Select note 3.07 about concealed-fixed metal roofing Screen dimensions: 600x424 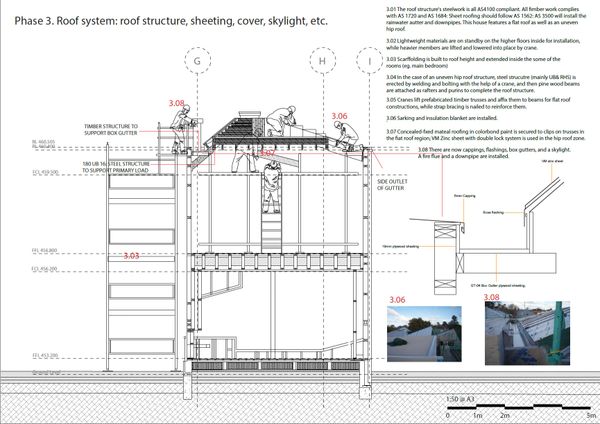pyautogui.click(x=485, y=135)
